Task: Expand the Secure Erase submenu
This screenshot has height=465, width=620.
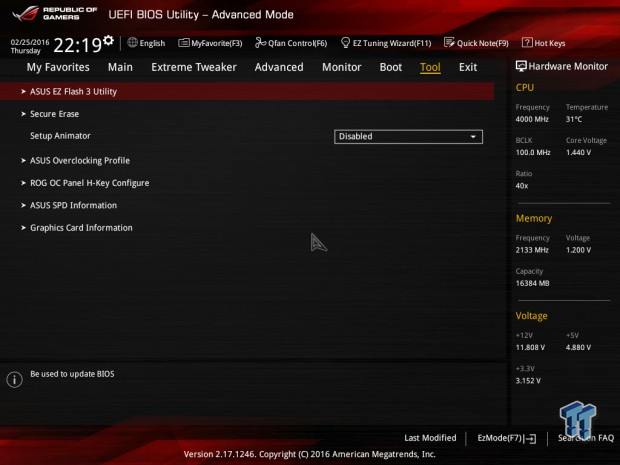Action: pyautogui.click(x=55, y=114)
